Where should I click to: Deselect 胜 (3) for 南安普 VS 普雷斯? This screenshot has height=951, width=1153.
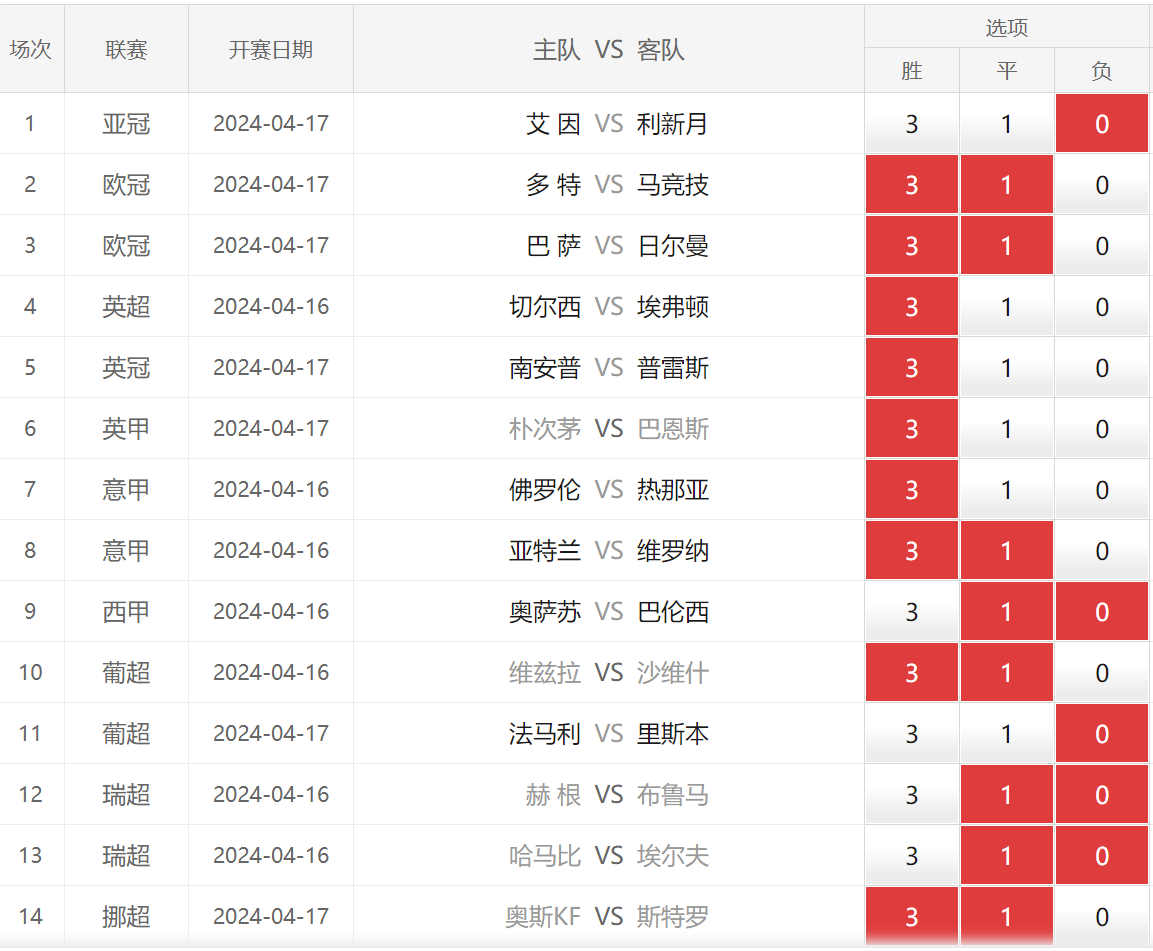pyautogui.click(x=912, y=368)
